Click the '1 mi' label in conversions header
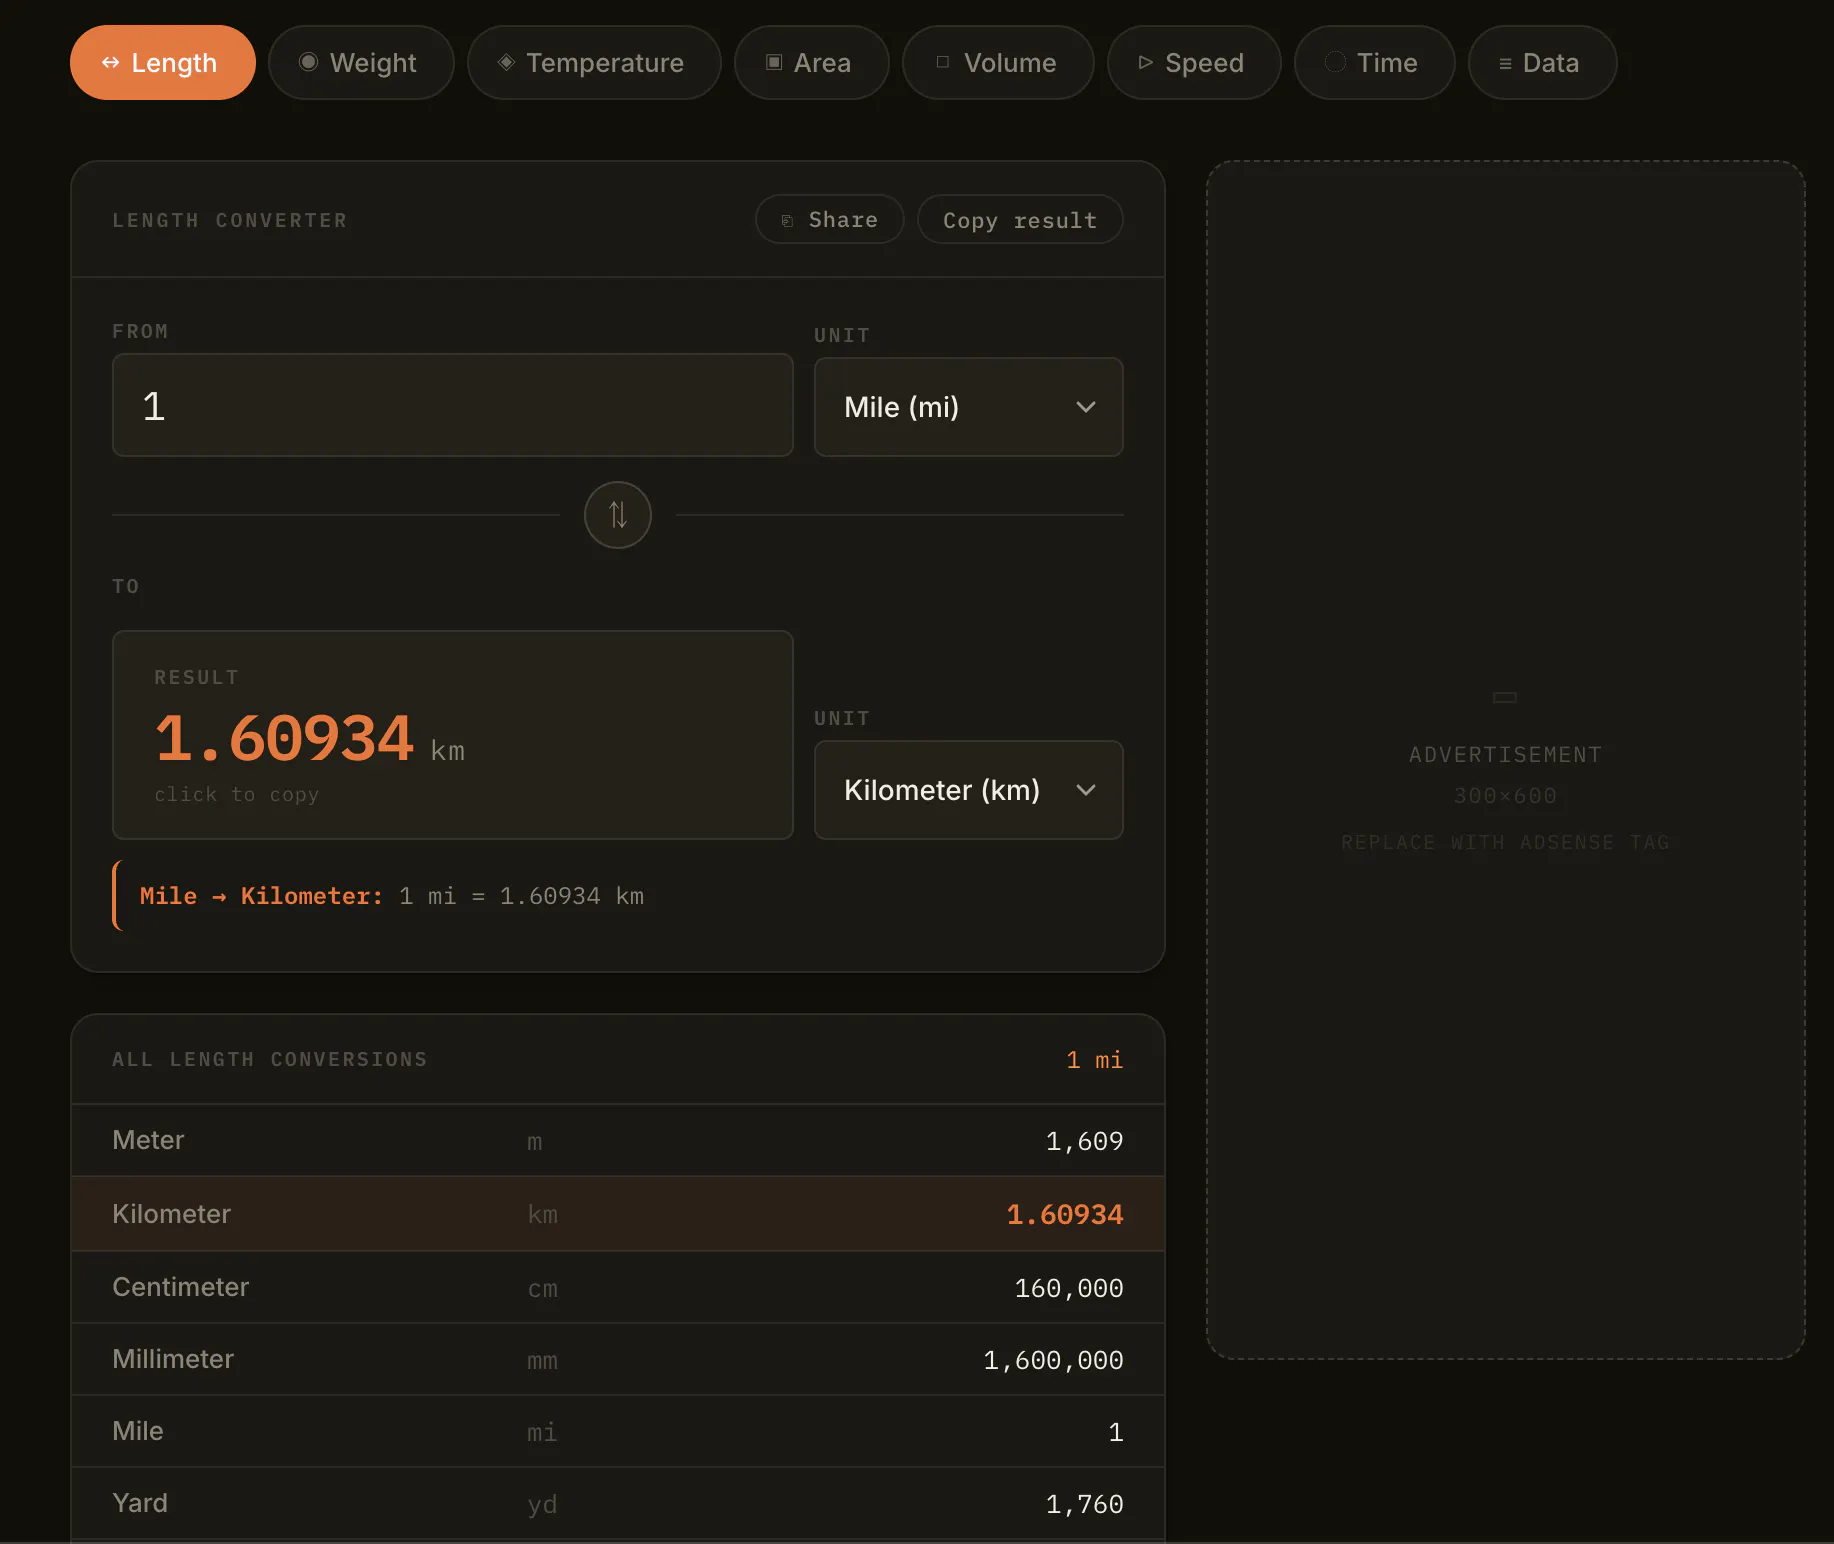 pos(1094,1060)
